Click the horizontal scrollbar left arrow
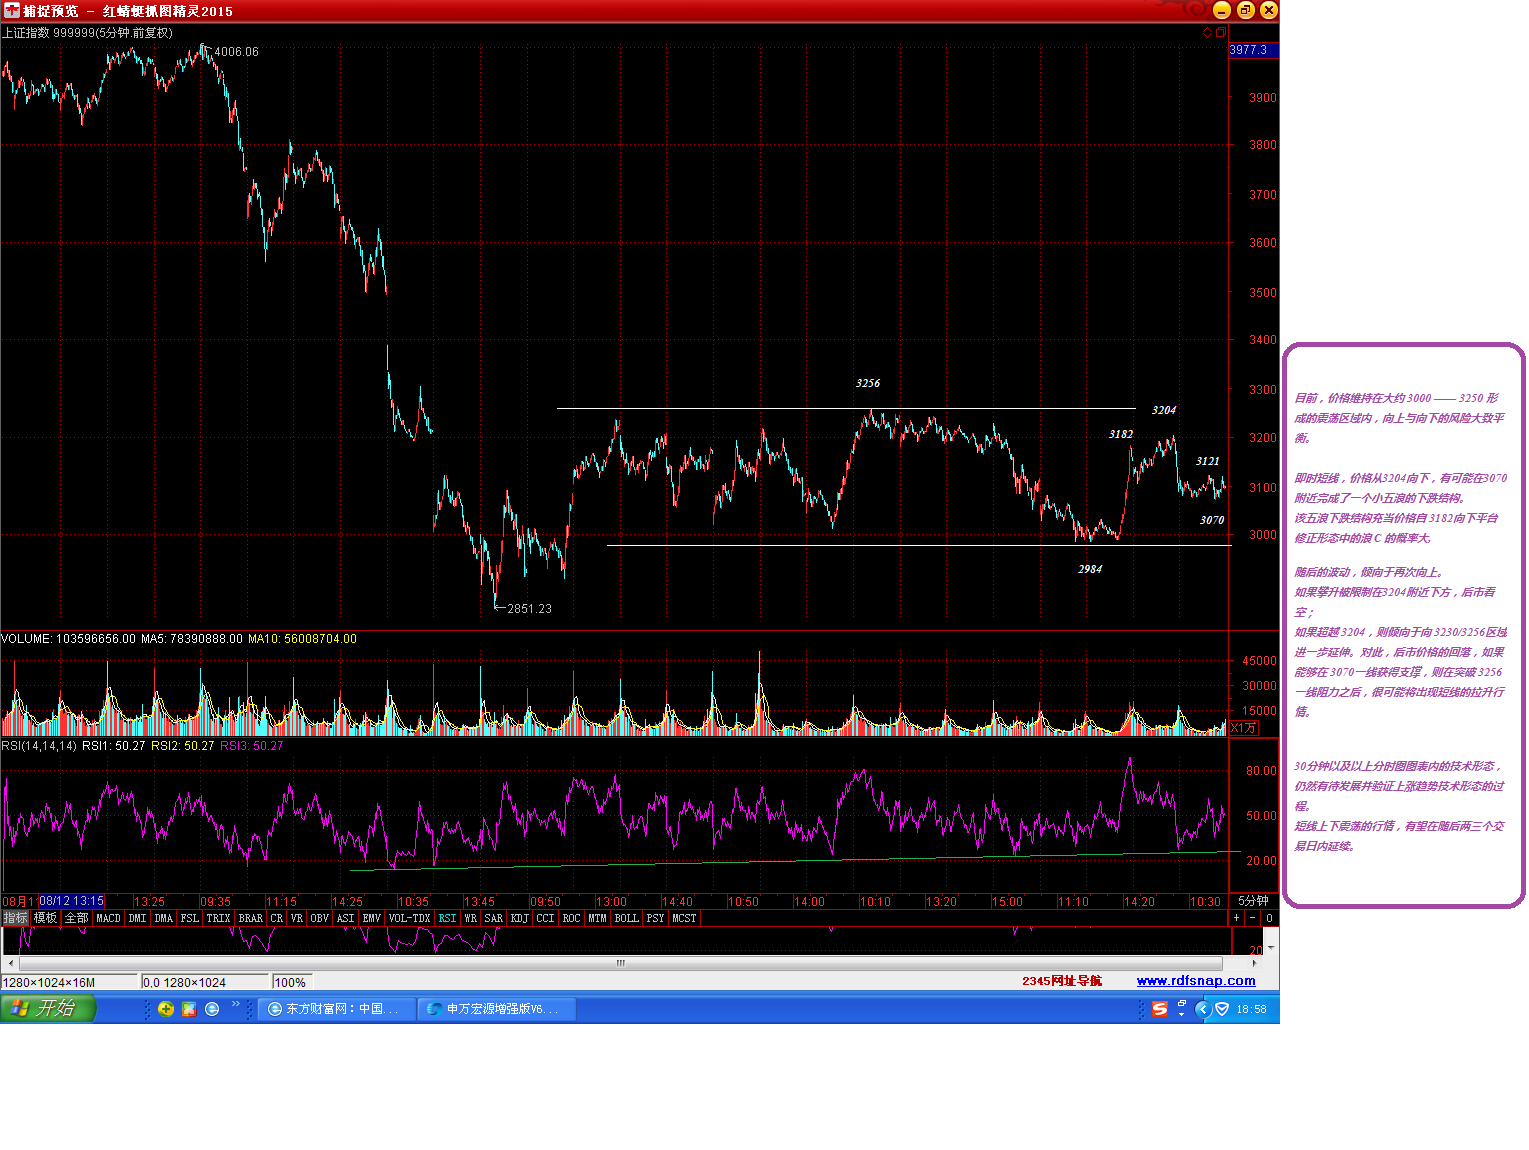The height and width of the screenshot is (1150, 1529). (x=11, y=963)
